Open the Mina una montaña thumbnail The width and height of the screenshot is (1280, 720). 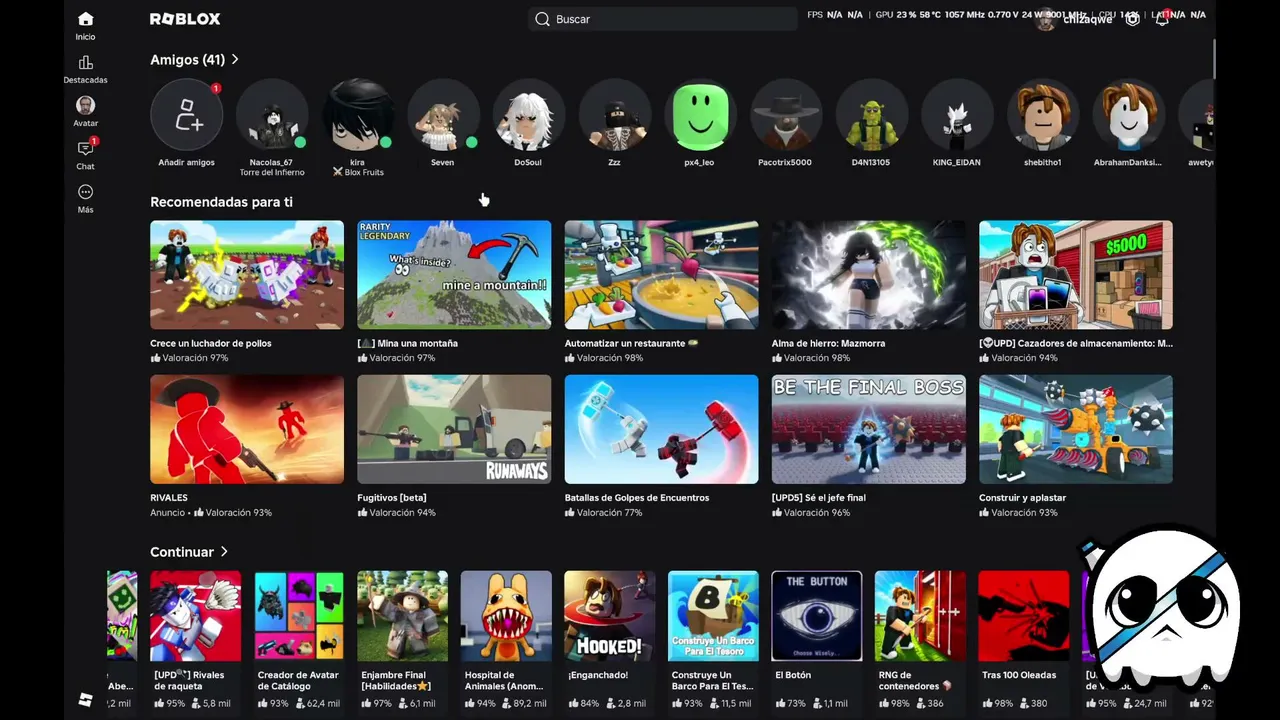point(454,275)
